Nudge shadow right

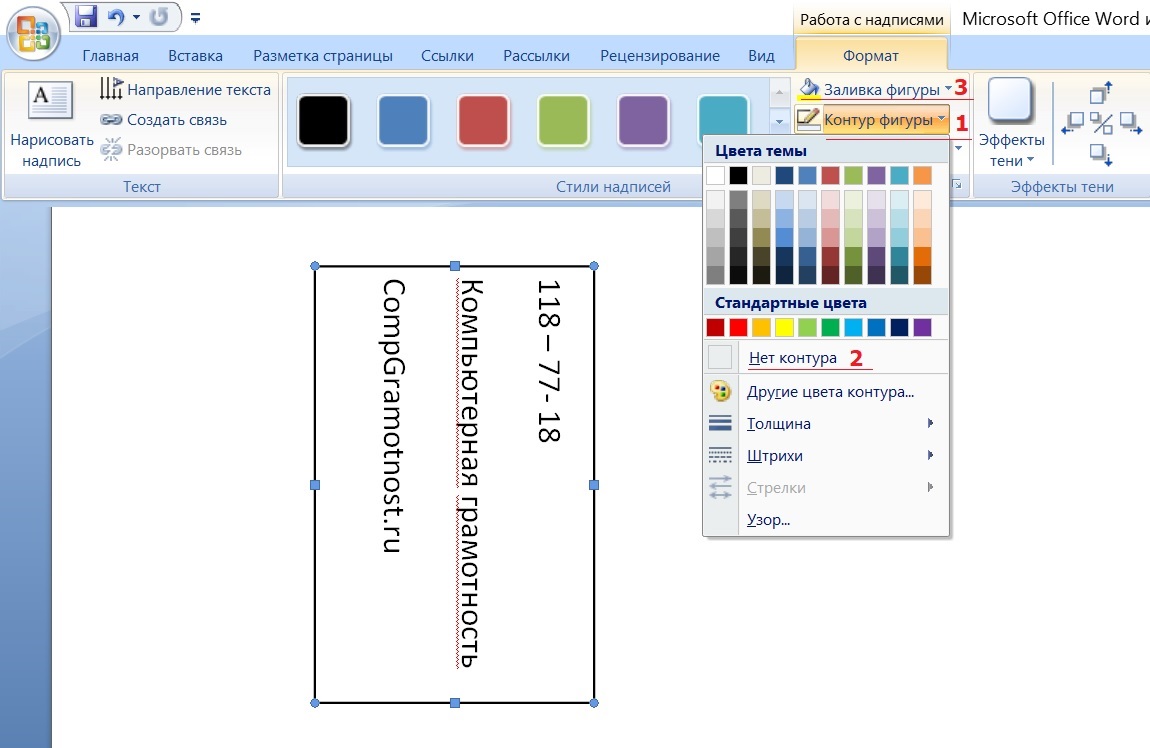(1130, 123)
